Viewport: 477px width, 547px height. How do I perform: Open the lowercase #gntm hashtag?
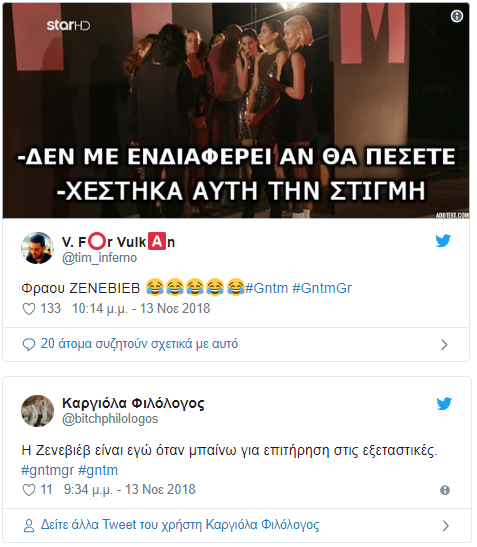(x=98, y=470)
